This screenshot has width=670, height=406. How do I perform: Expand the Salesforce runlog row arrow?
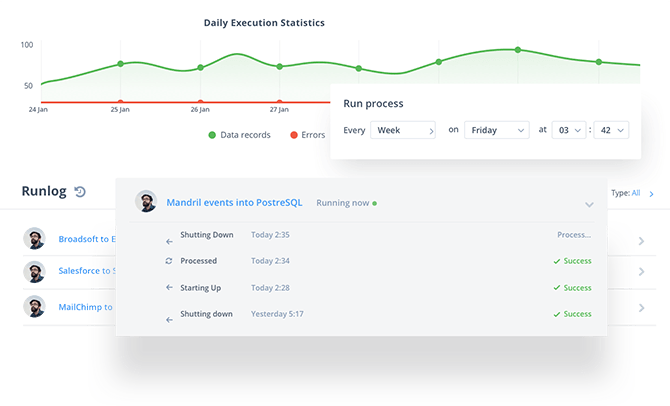[x=640, y=271]
